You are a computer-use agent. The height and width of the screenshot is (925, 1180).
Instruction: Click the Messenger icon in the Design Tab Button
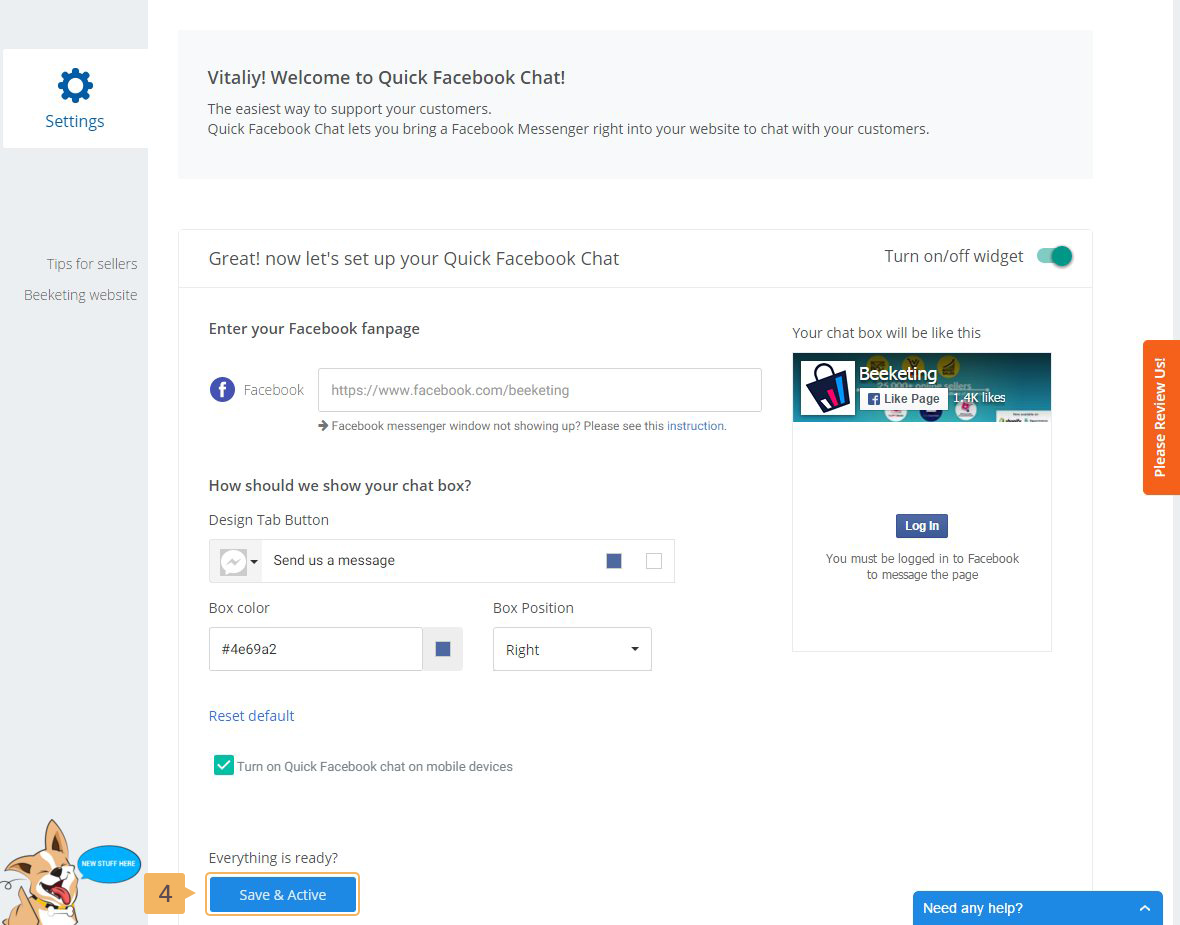click(232, 561)
